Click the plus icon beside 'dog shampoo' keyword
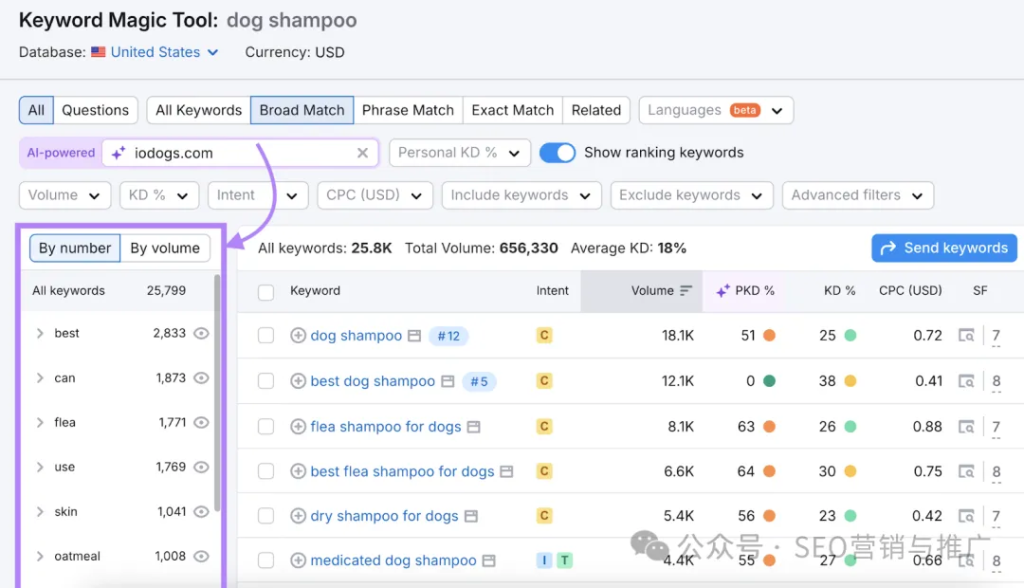Screen dimensions: 1024x588 (298, 336)
